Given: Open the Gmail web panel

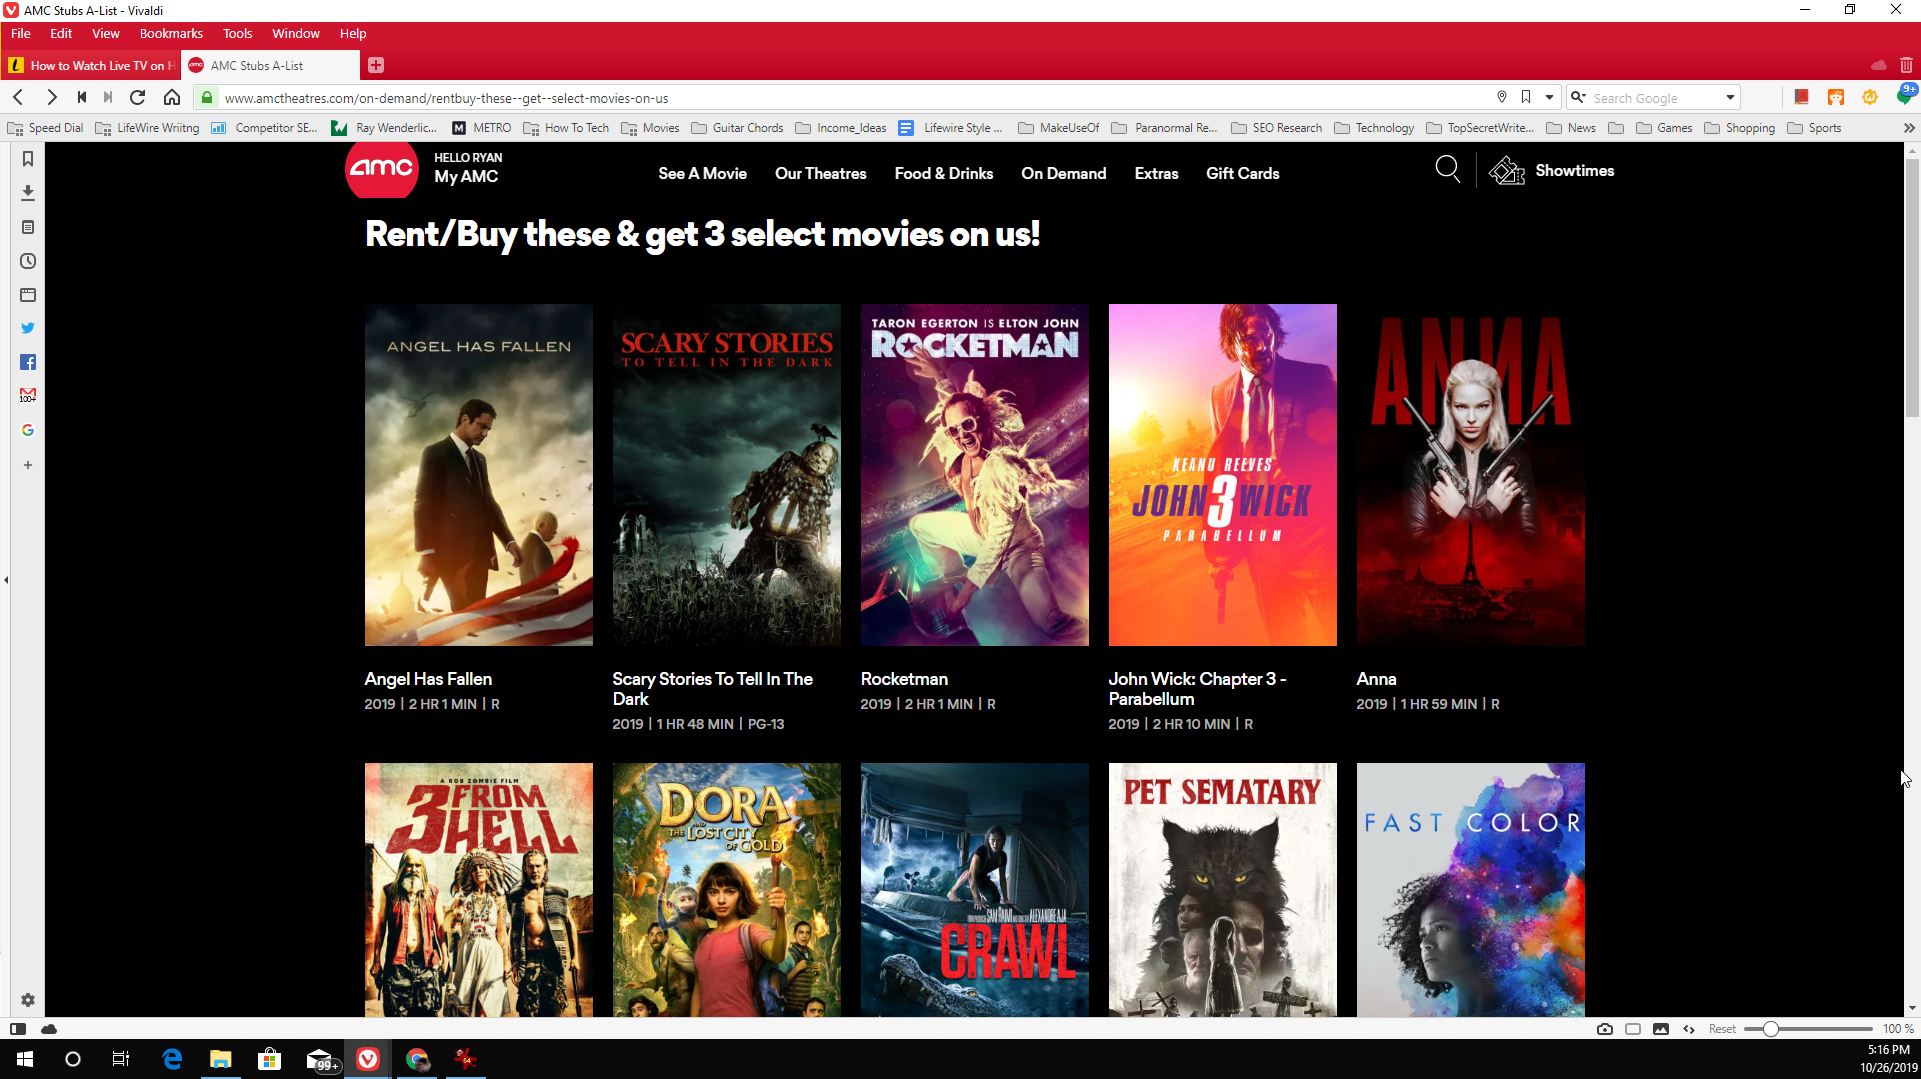Looking at the screenshot, I should 28,396.
